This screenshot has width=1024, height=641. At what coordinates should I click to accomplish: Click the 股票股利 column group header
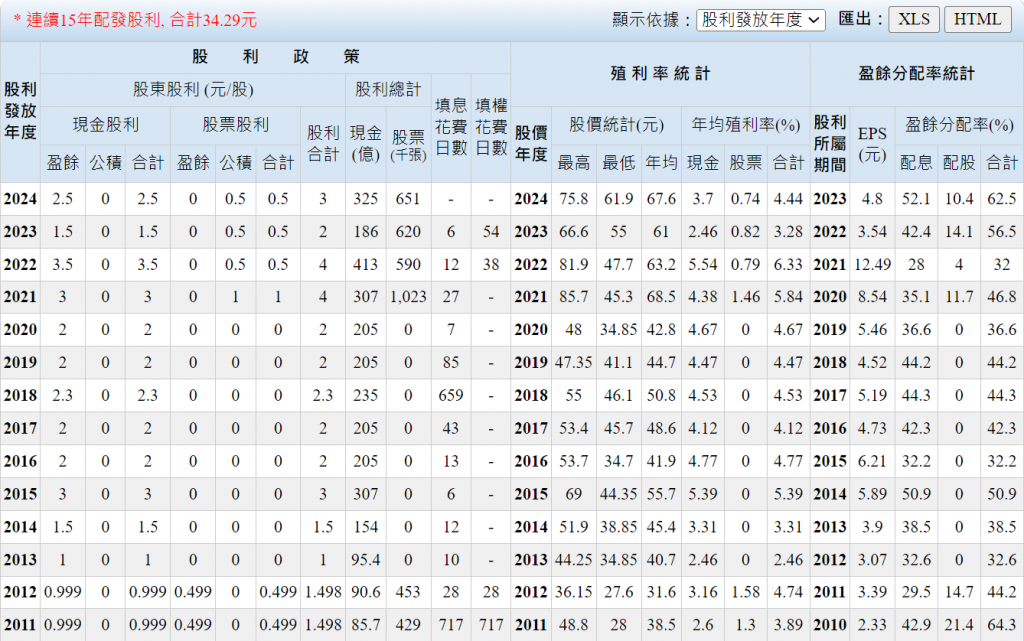pos(235,125)
